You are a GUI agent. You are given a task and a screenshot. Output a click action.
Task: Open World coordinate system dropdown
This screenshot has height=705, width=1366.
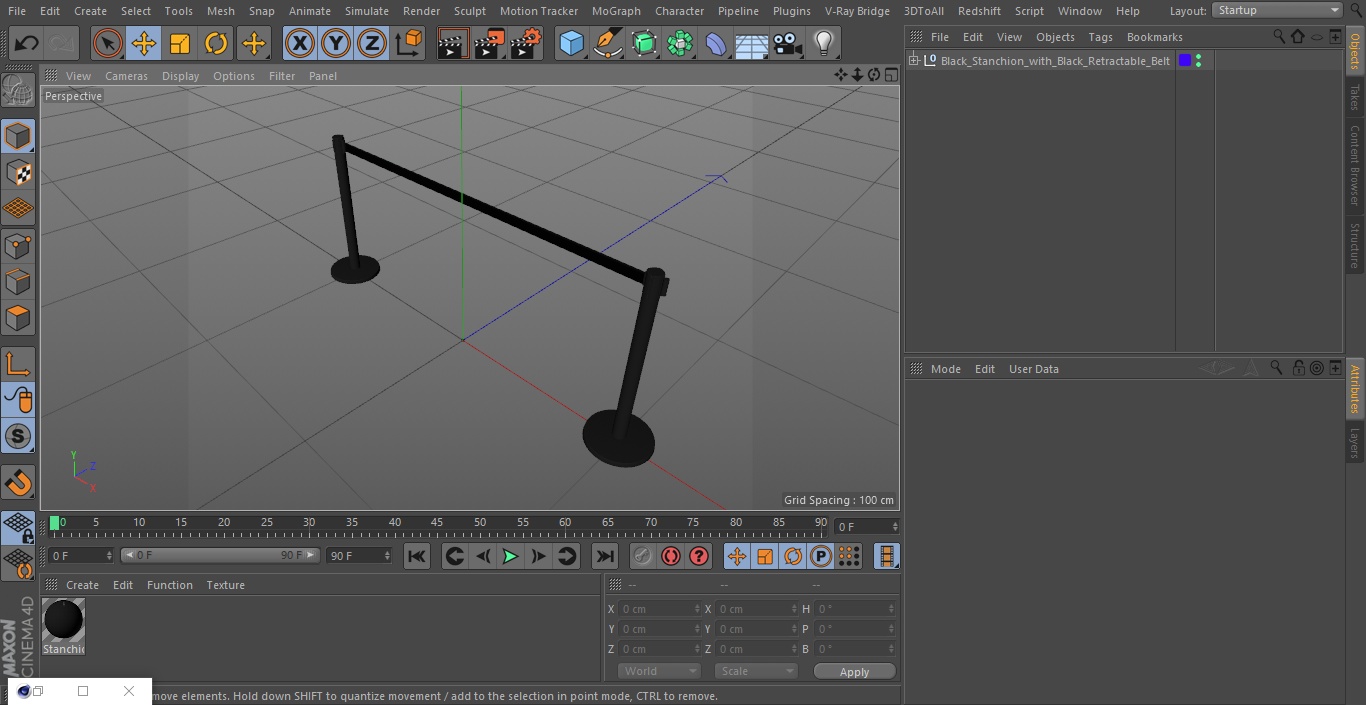(659, 671)
